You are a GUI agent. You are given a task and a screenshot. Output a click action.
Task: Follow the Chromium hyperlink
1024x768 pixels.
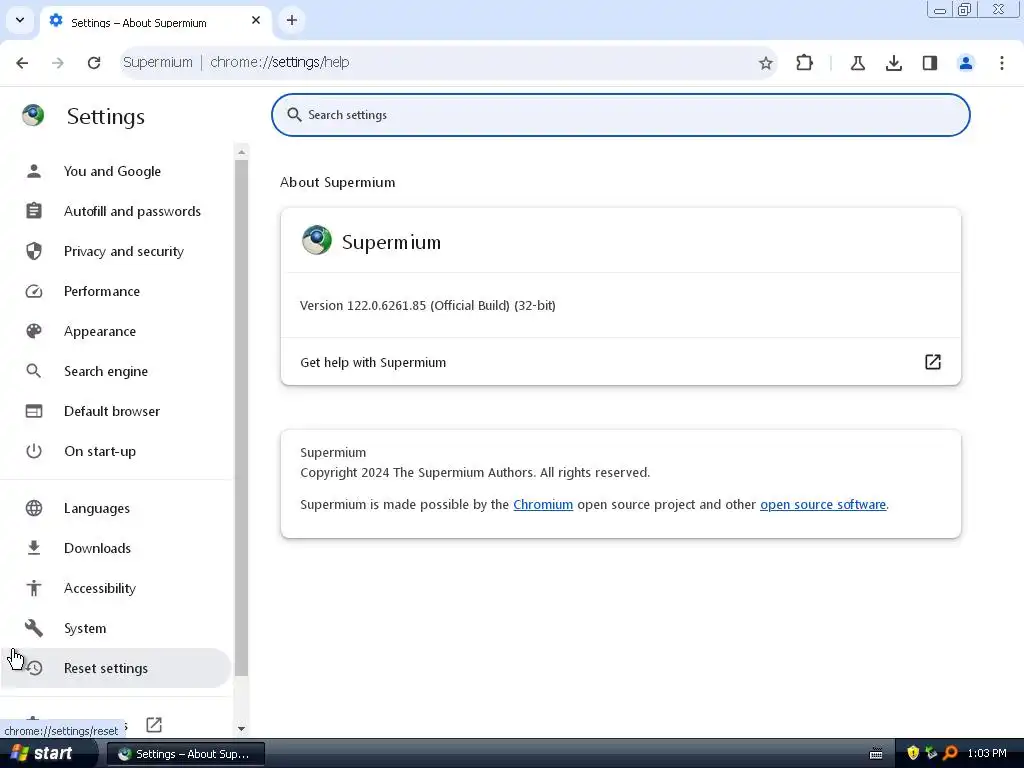(x=543, y=505)
